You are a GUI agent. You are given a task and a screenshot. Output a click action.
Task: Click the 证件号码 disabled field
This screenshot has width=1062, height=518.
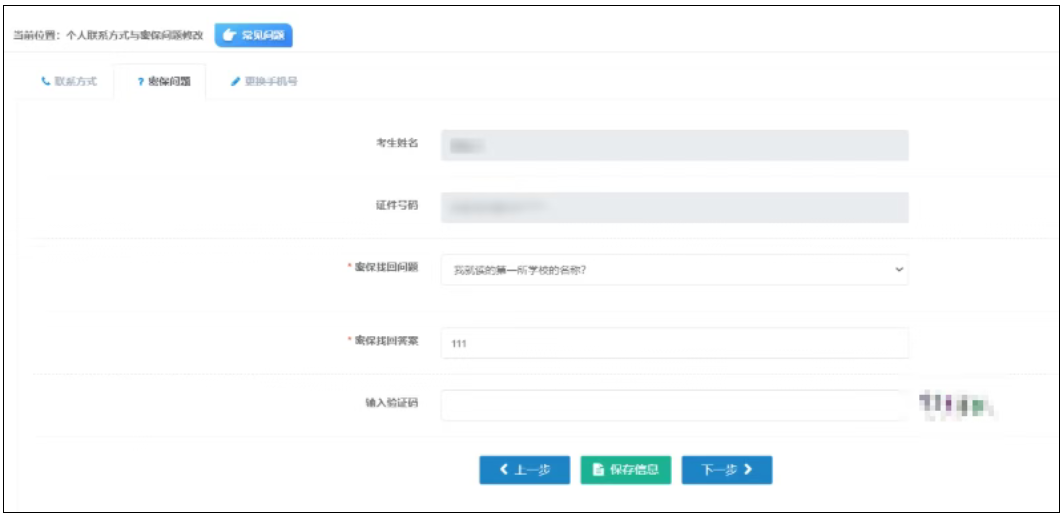coord(675,207)
